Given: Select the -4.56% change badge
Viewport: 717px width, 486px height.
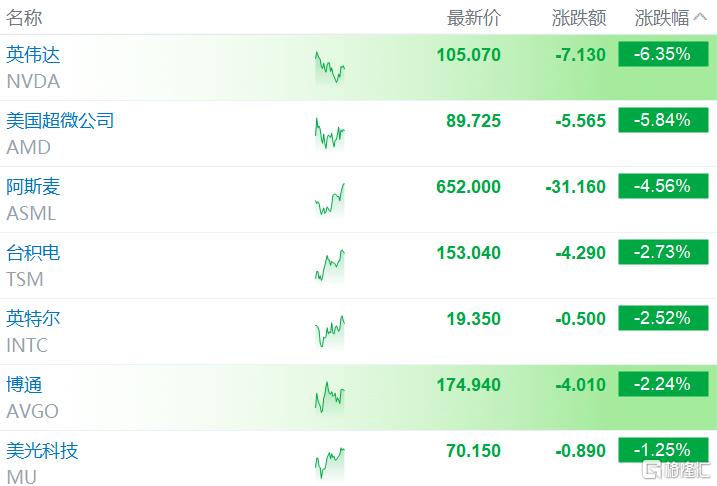Looking at the screenshot, I should click(x=663, y=186).
